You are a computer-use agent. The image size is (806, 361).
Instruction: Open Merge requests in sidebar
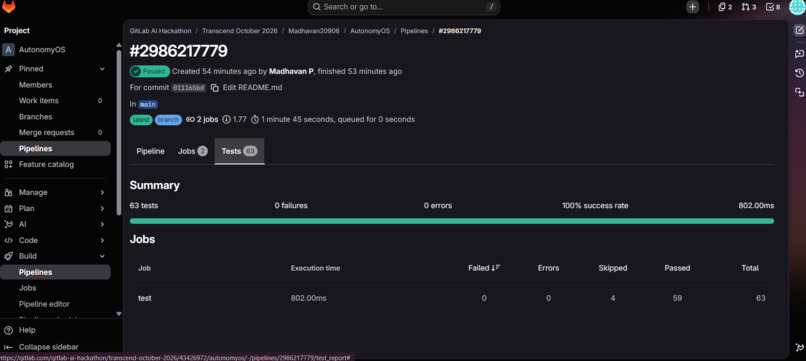pyautogui.click(x=56, y=133)
